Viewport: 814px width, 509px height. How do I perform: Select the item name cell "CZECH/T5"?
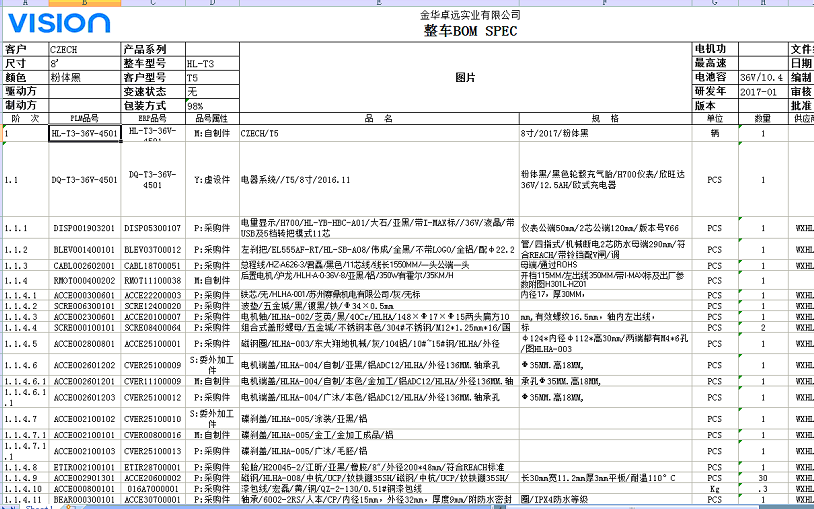pos(379,133)
